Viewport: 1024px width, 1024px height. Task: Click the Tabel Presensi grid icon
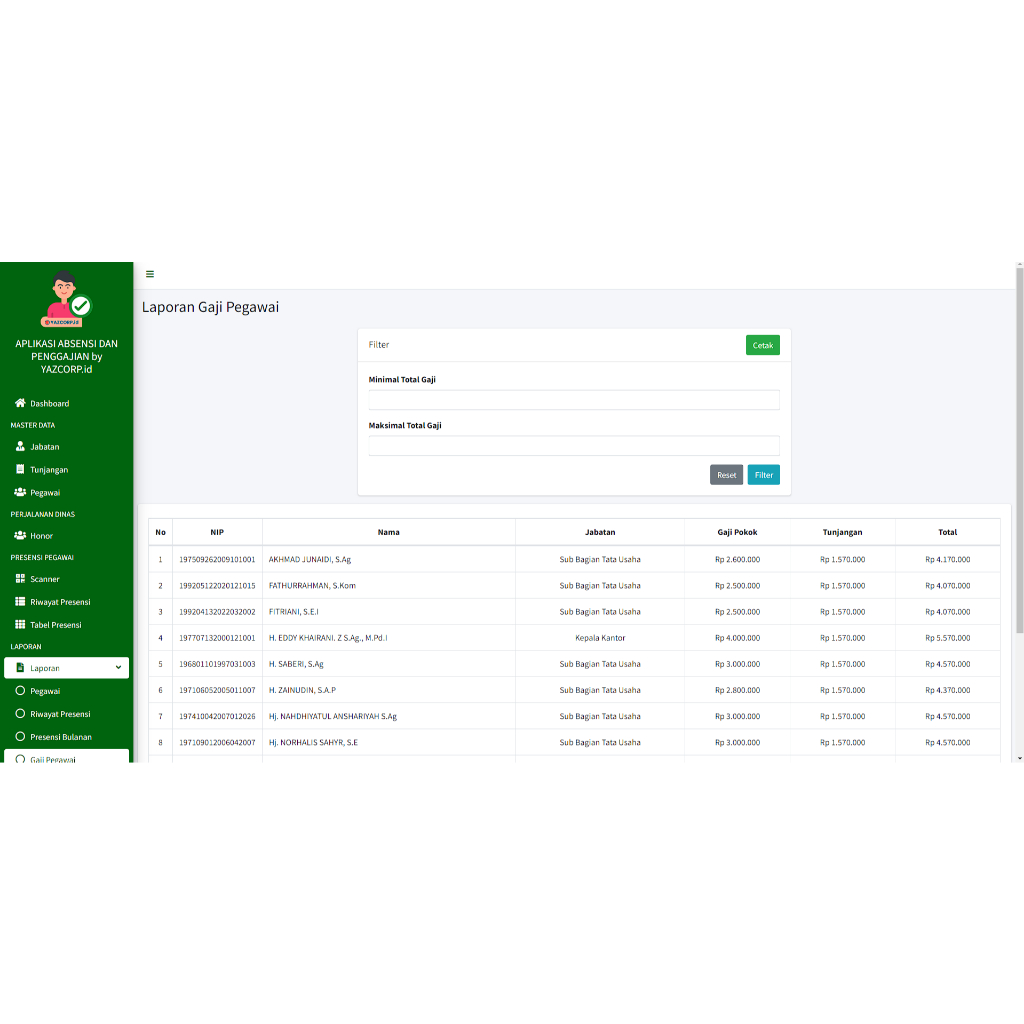20,624
